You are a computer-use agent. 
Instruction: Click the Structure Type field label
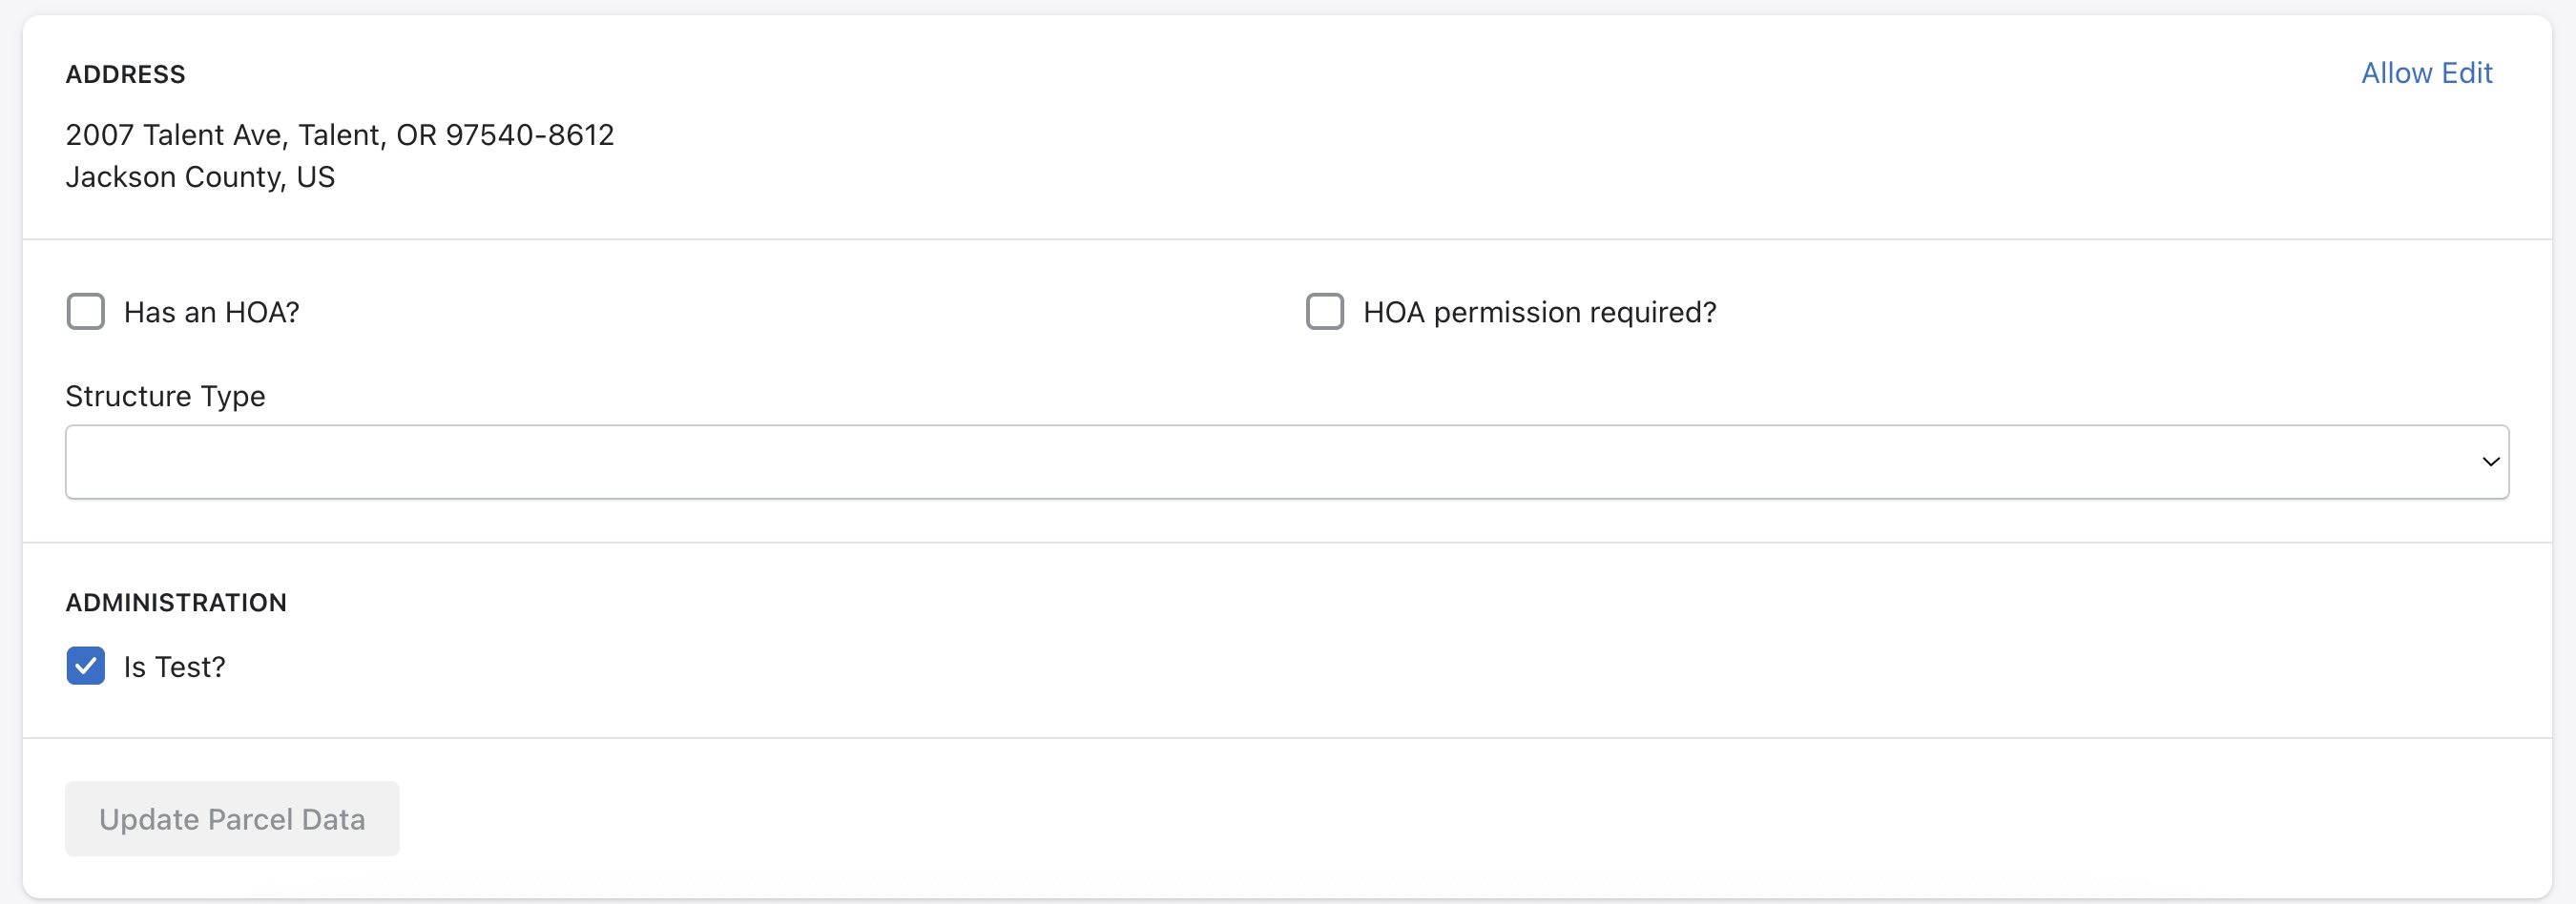[165, 396]
